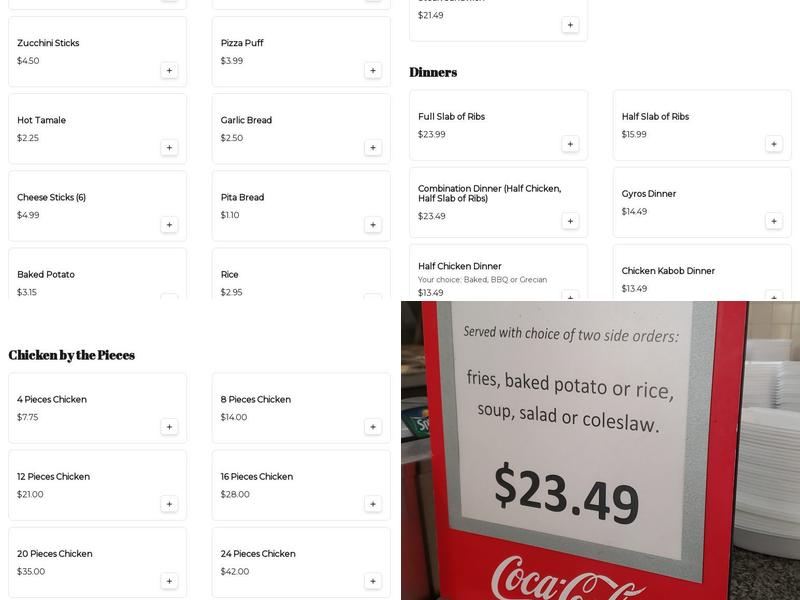Click plus icon for Hot Tamale
This screenshot has width=800, height=600.
(169, 148)
